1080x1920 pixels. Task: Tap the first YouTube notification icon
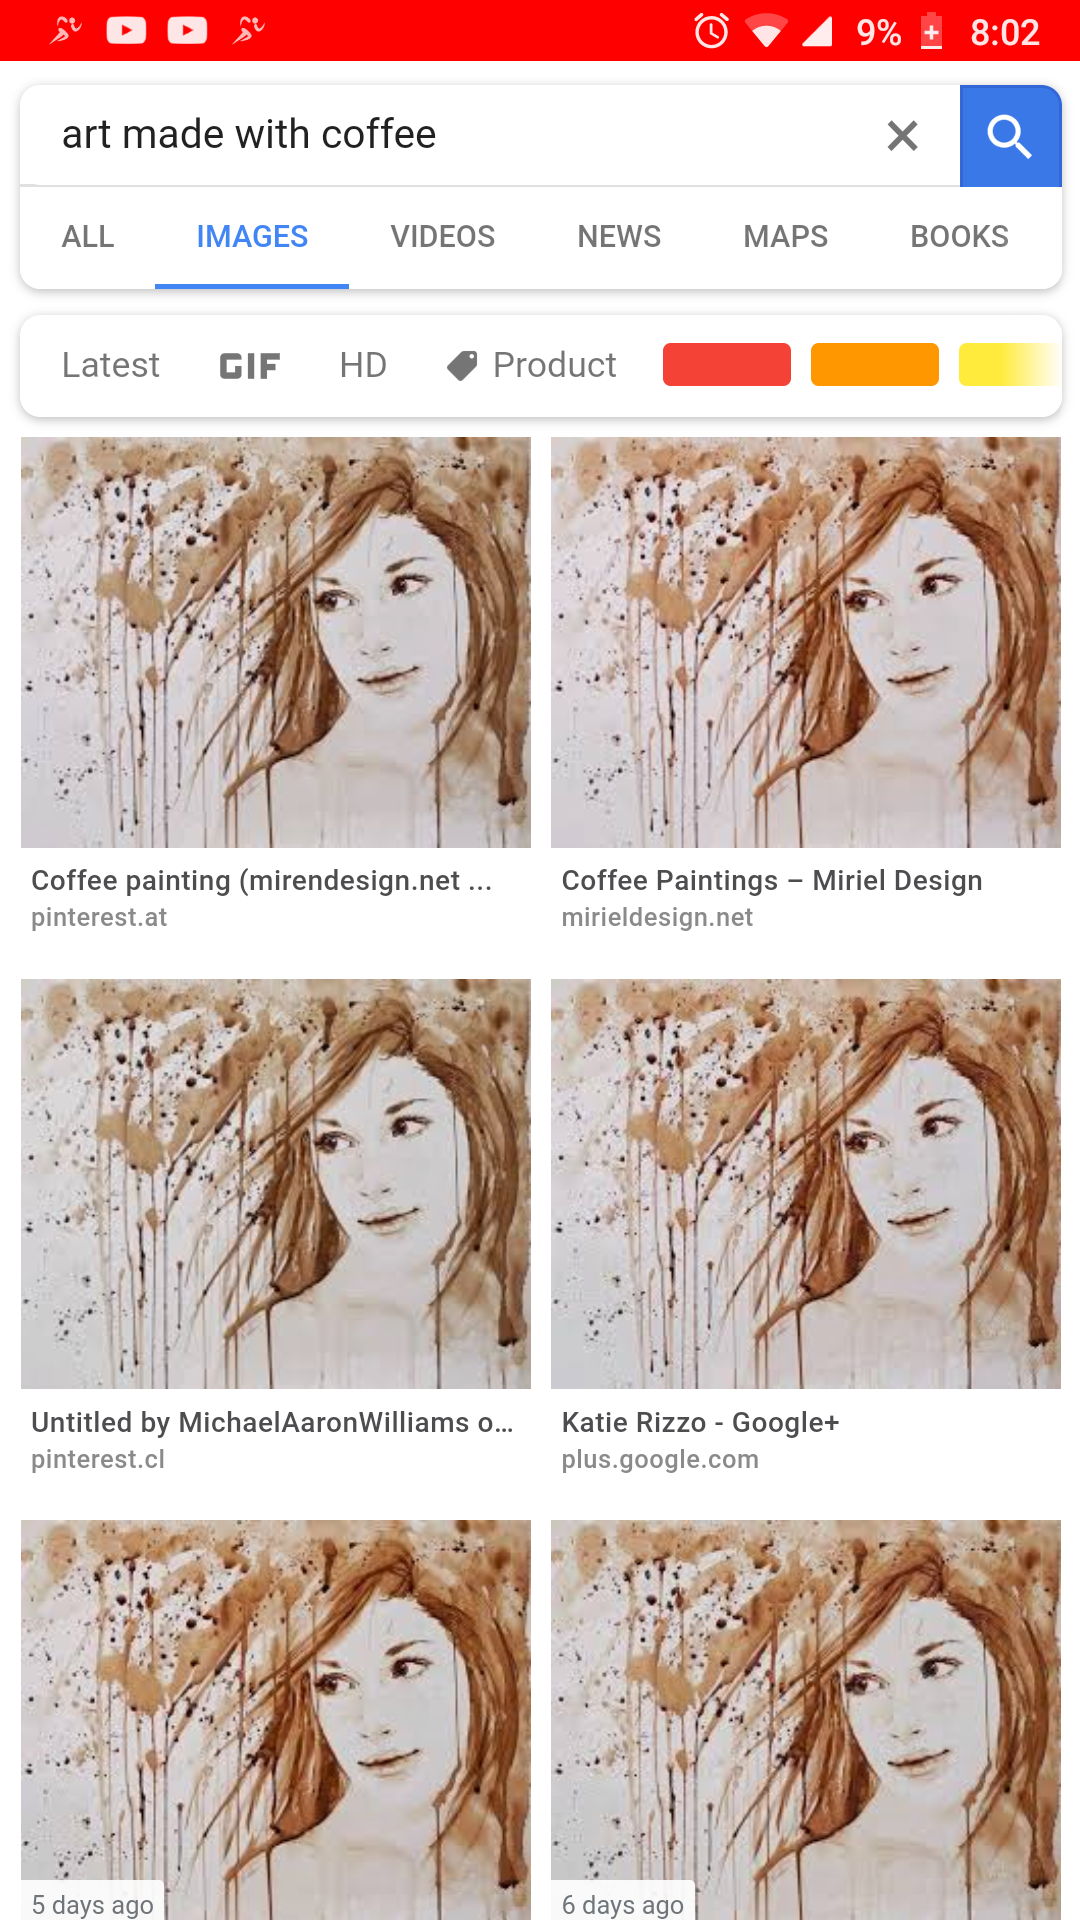[126, 31]
